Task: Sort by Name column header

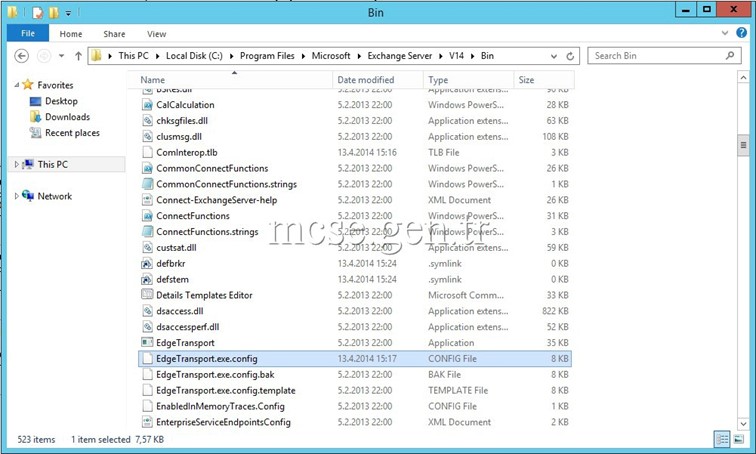Action: pyautogui.click(x=231, y=80)
